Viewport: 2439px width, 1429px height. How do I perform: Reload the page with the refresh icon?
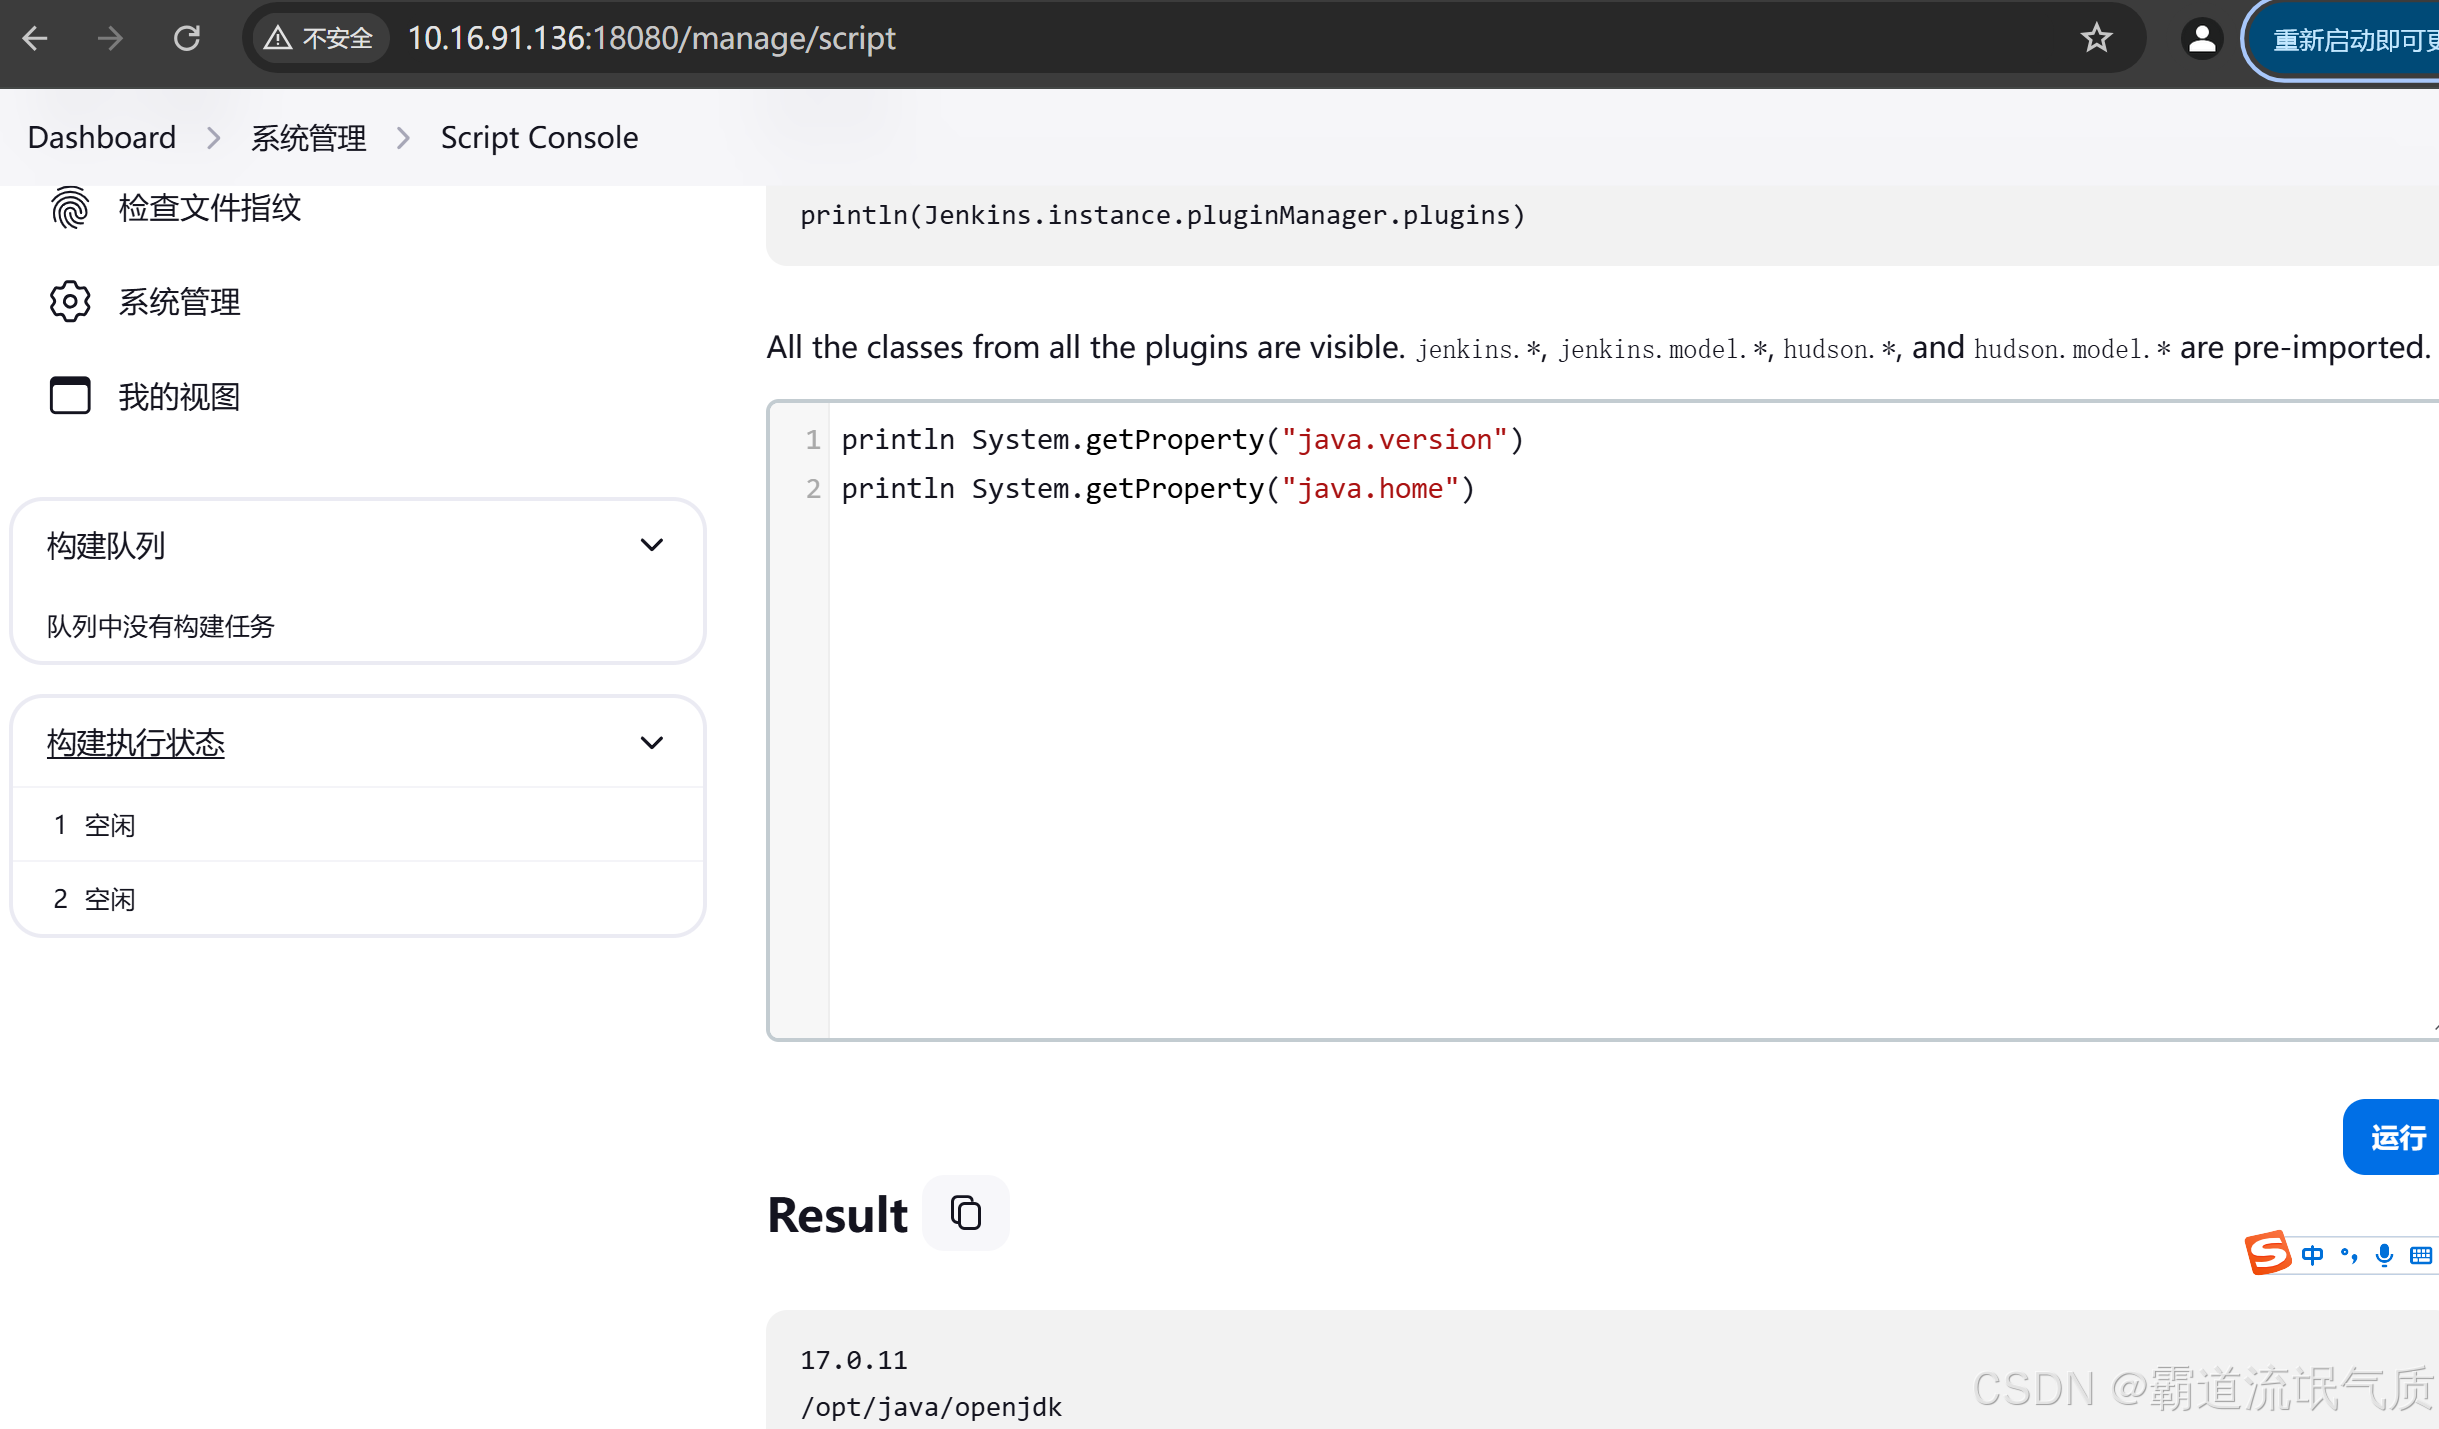187,38
